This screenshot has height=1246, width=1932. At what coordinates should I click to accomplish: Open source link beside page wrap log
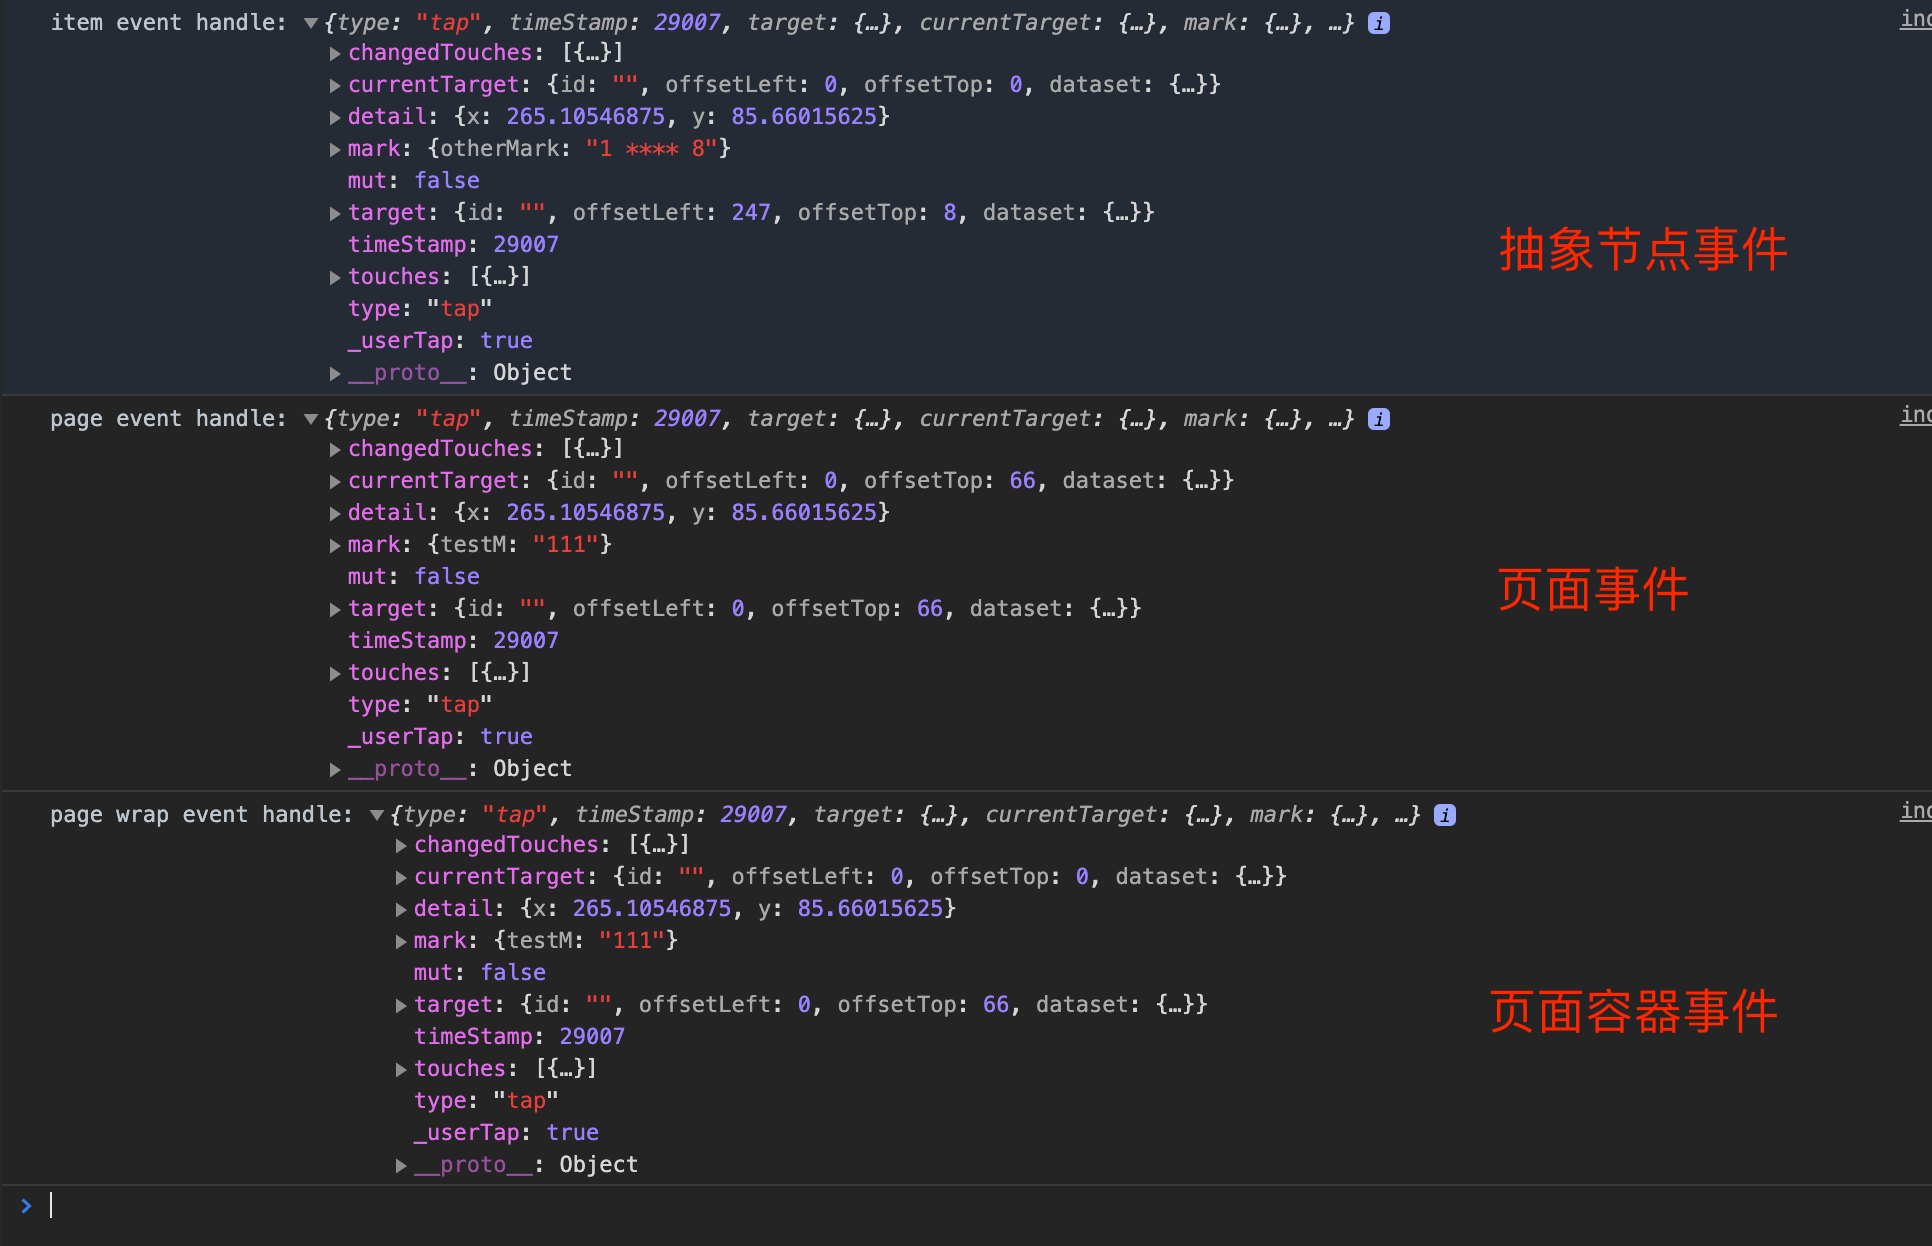pyautogui.click(x=1915, y=811)
